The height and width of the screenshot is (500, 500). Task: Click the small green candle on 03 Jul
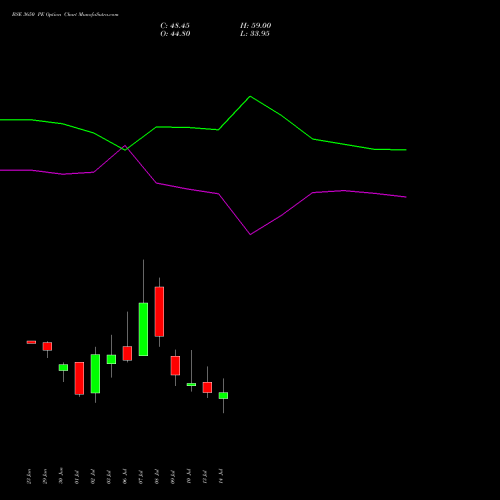tap(111, 359)
